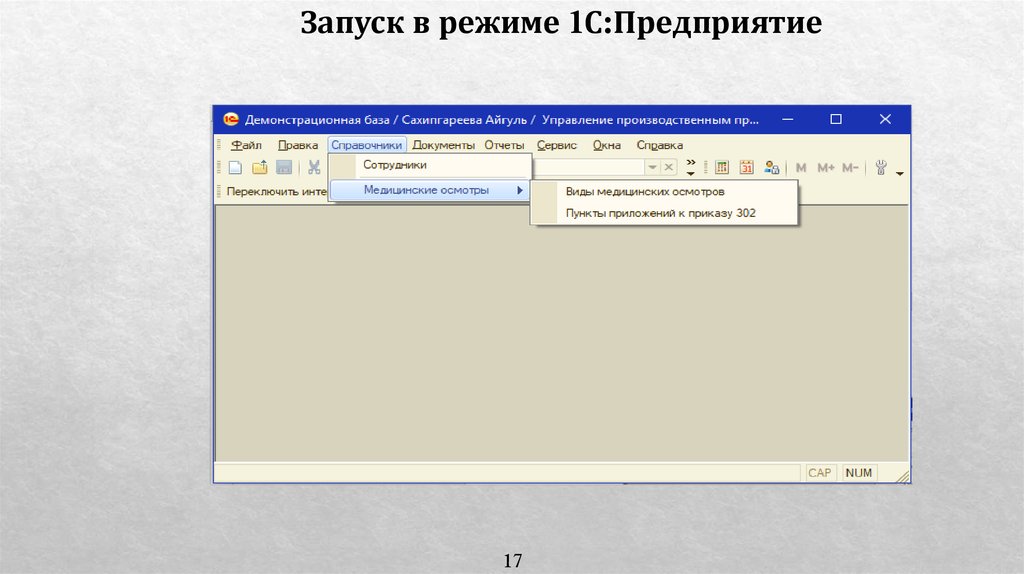Click the user list icon

(771, 168)
